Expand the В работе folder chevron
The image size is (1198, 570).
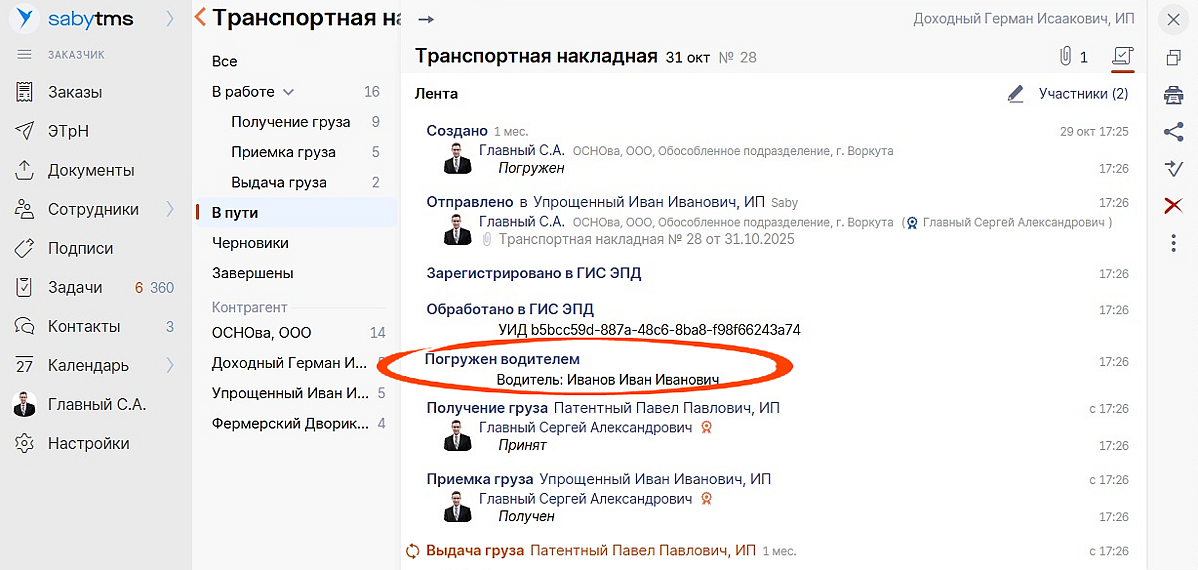(289, 92)
